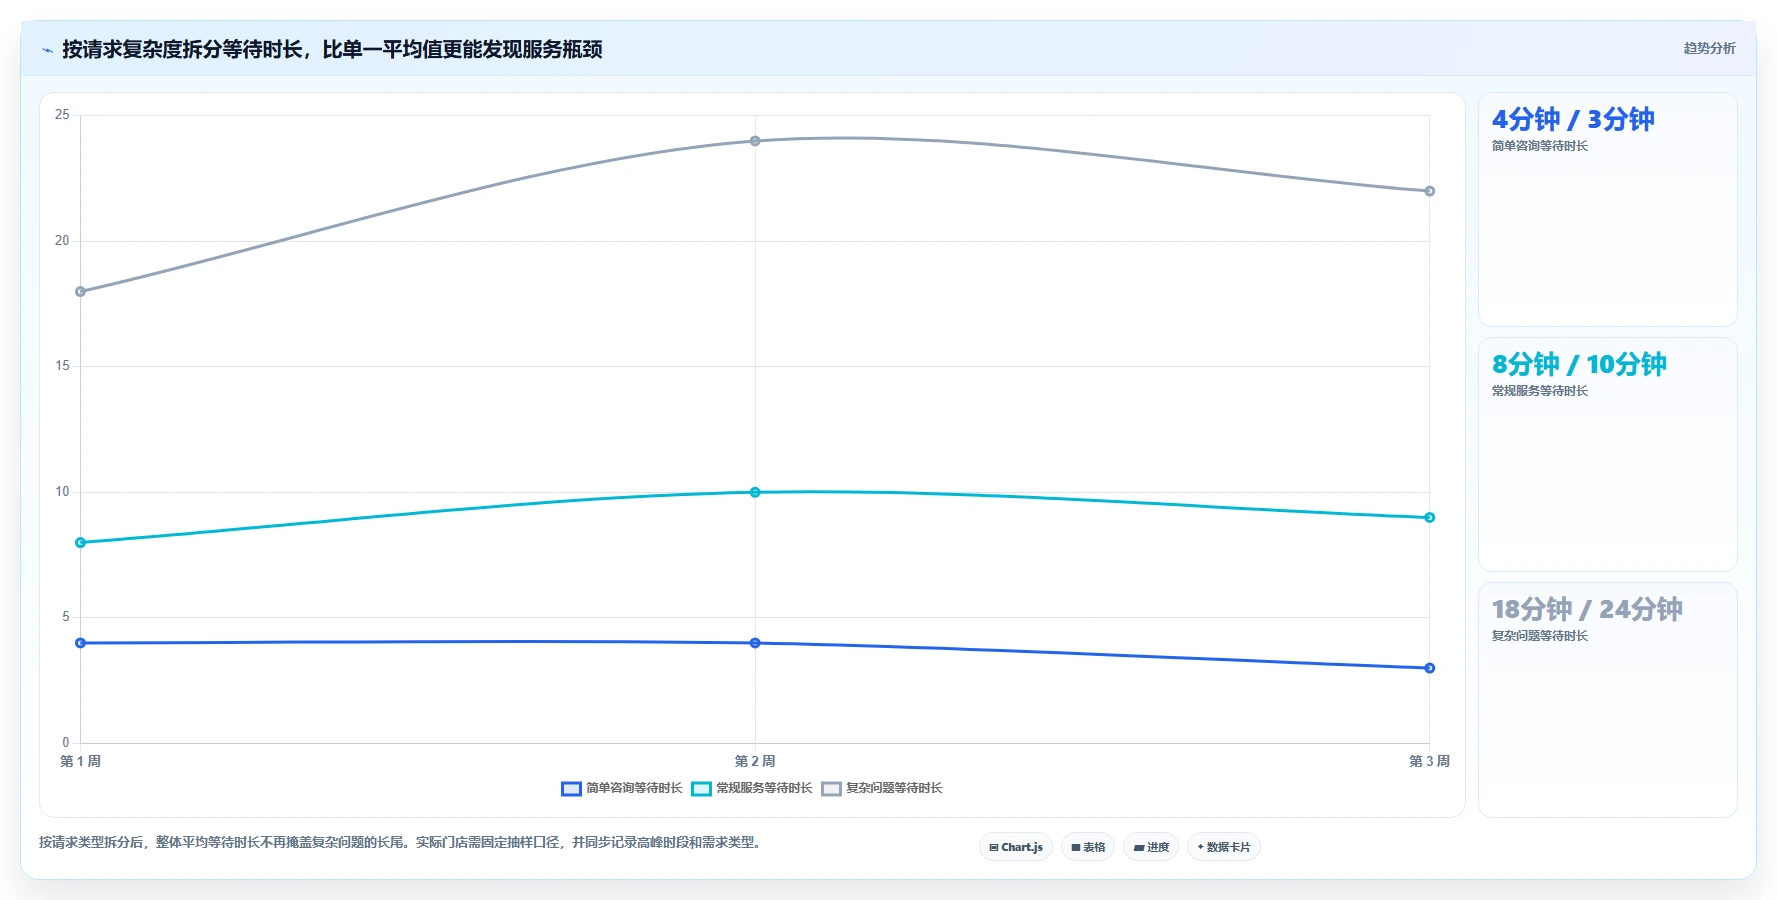Click the y-axis label 15
Viewport: 1777px width, 900px height.
62,366
